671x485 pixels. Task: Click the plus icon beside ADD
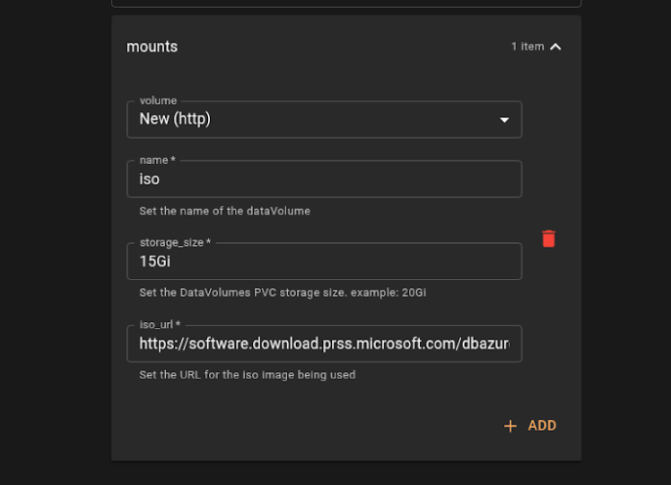pos(510,426)
